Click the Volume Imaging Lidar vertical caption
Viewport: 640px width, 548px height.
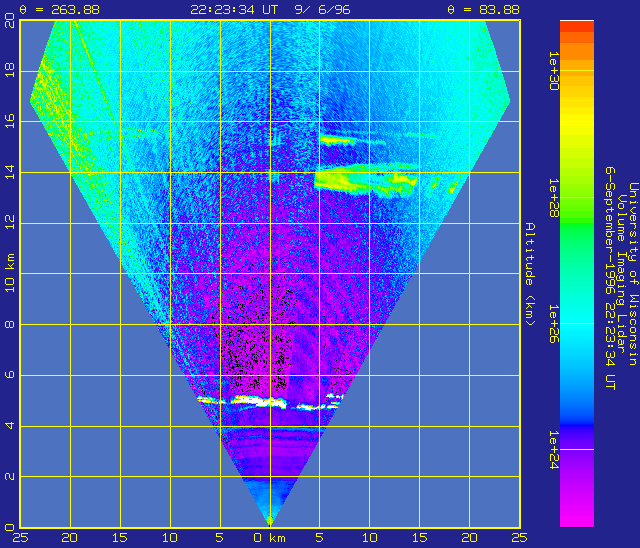pos(621,274)
